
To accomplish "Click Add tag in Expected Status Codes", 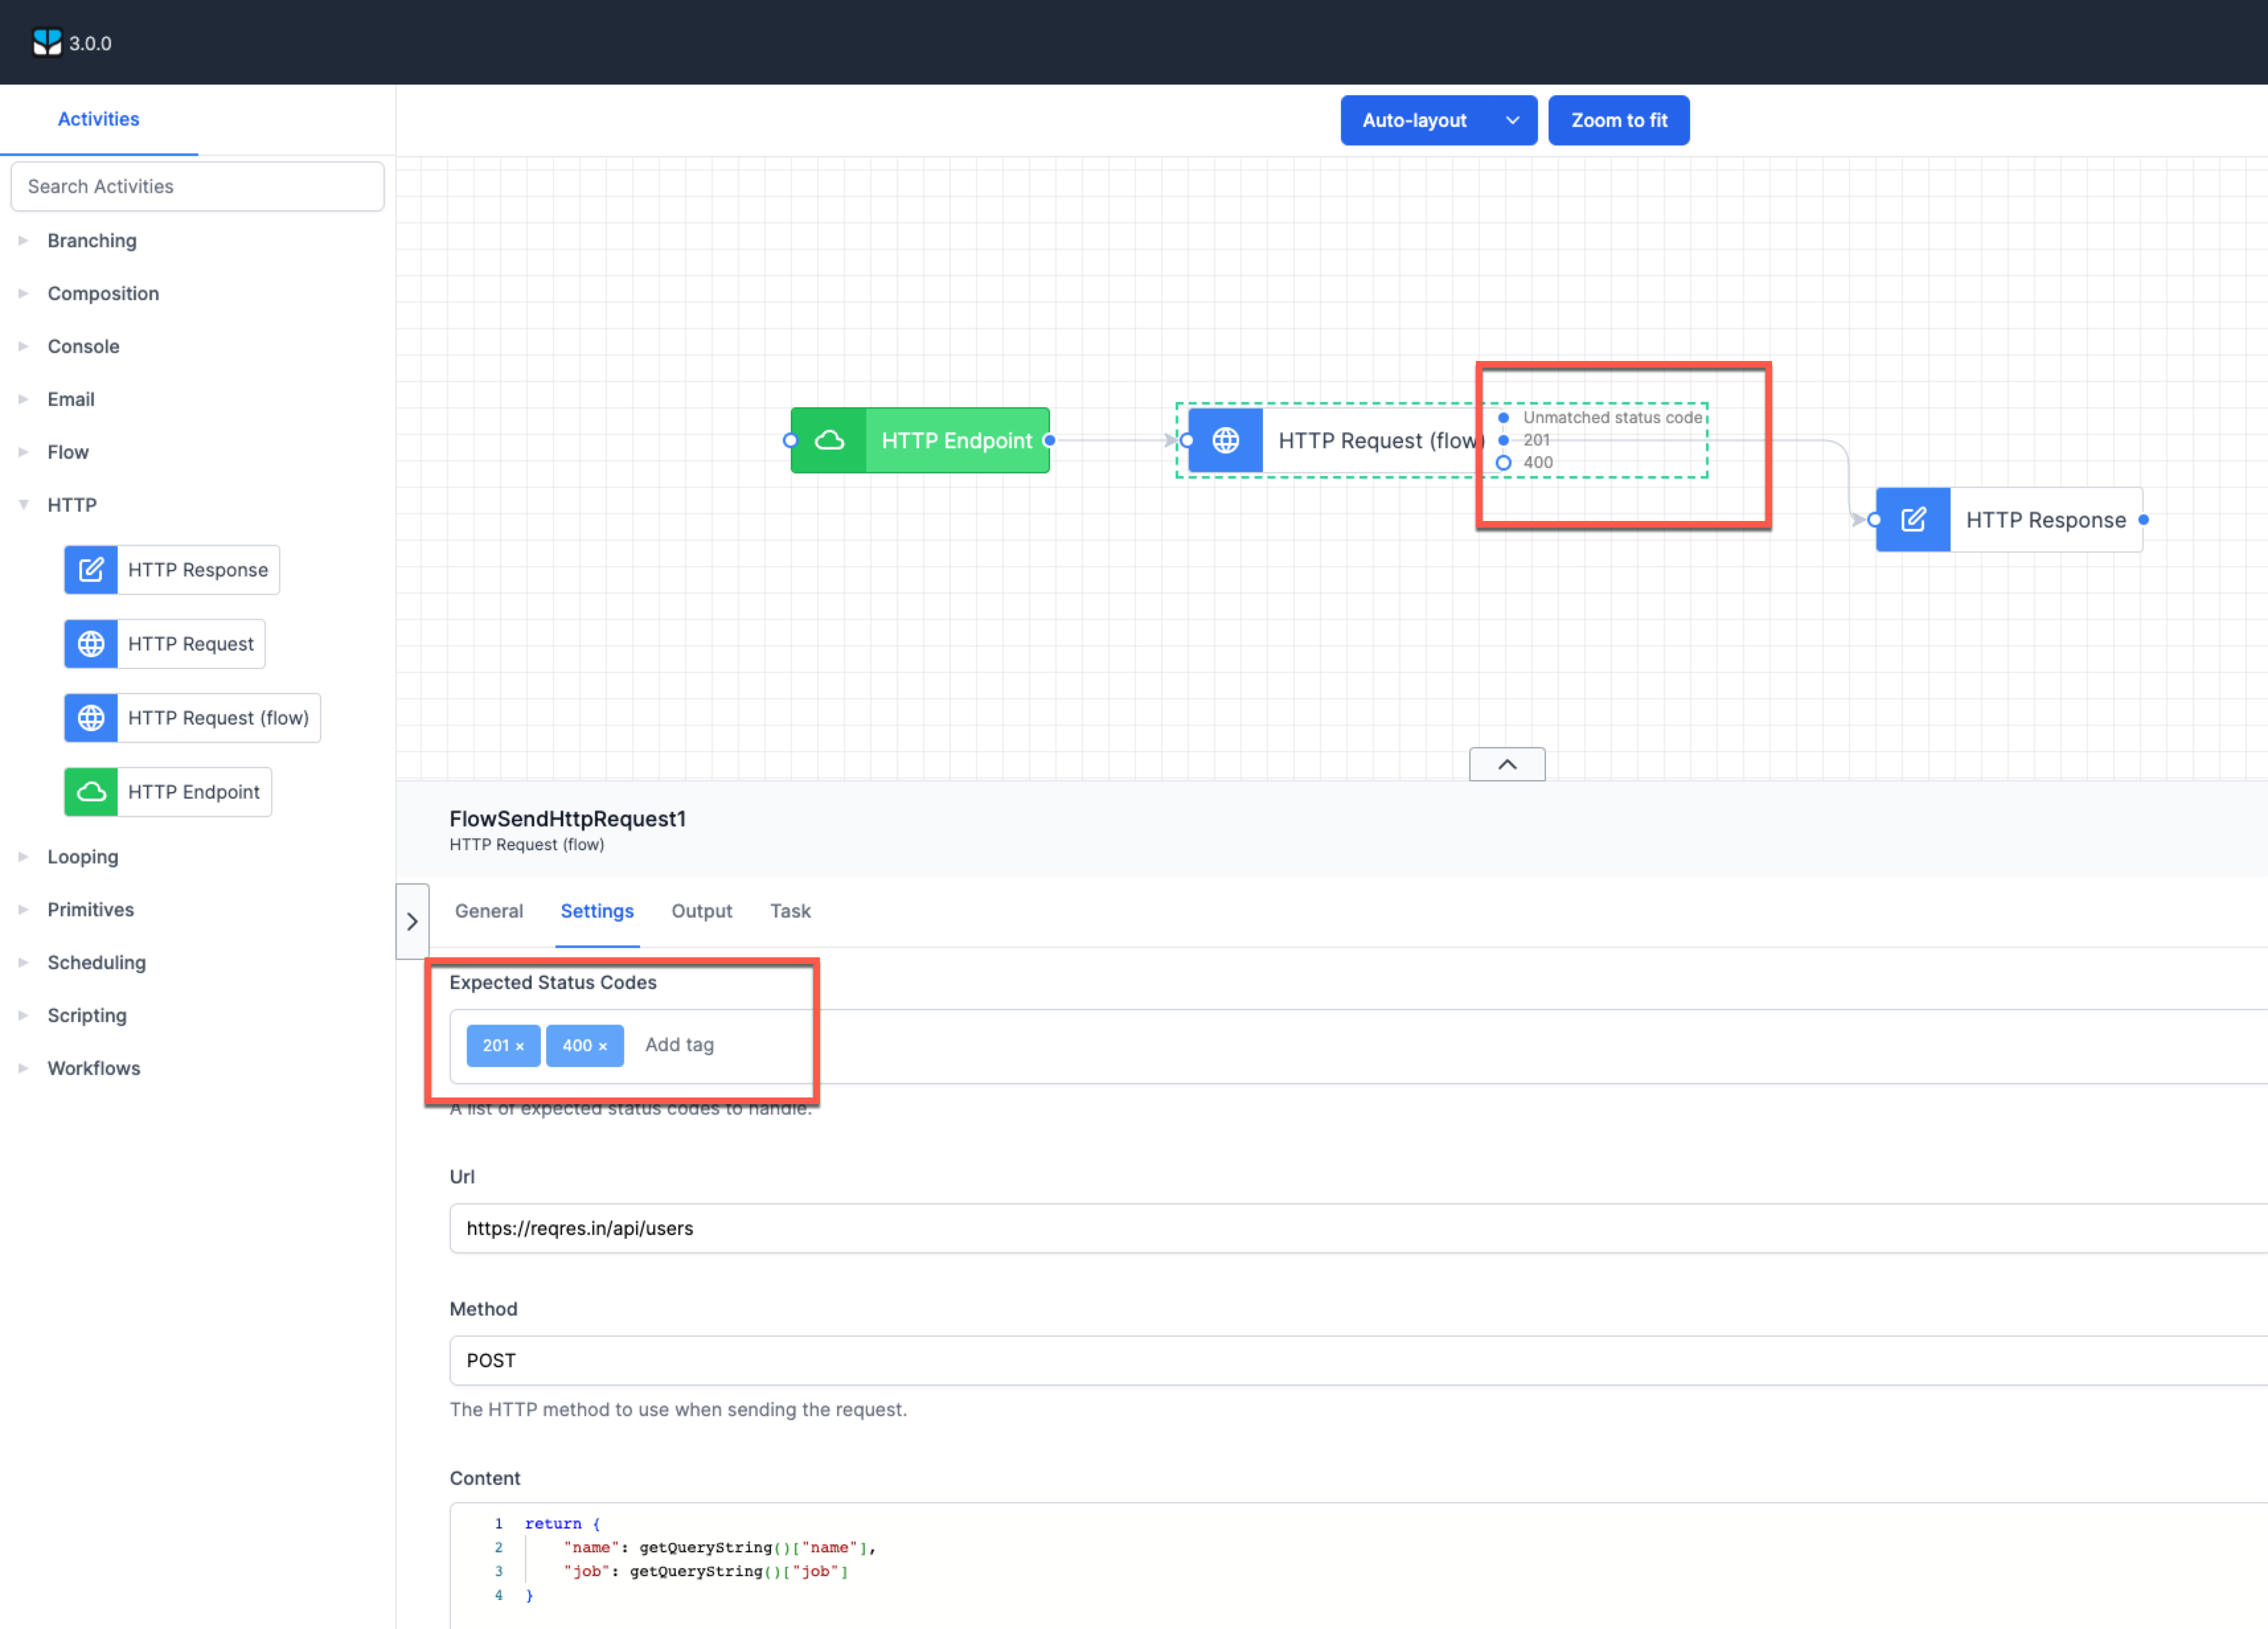I will [x=679, y=1045].
